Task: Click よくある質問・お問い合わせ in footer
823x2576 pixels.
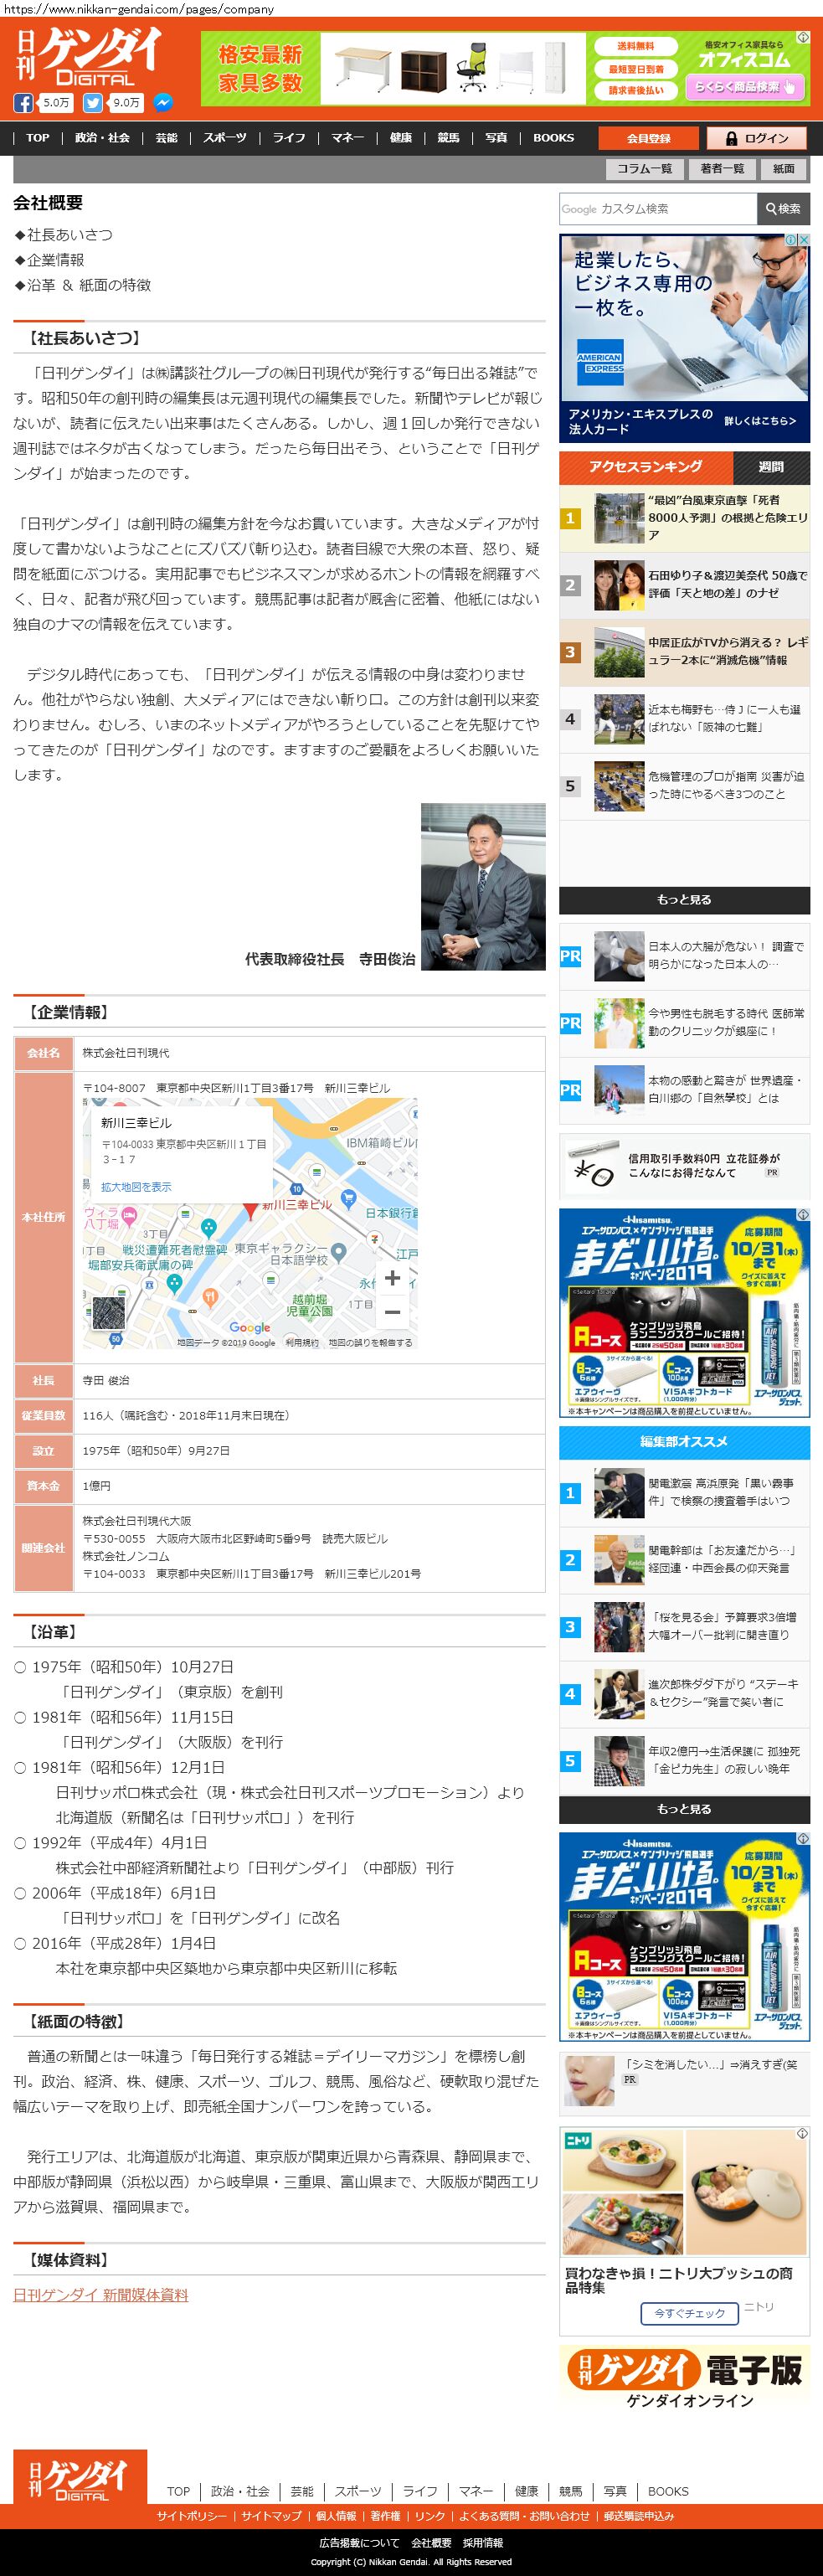Action: pyautogui.click(x=524, y=2516)
